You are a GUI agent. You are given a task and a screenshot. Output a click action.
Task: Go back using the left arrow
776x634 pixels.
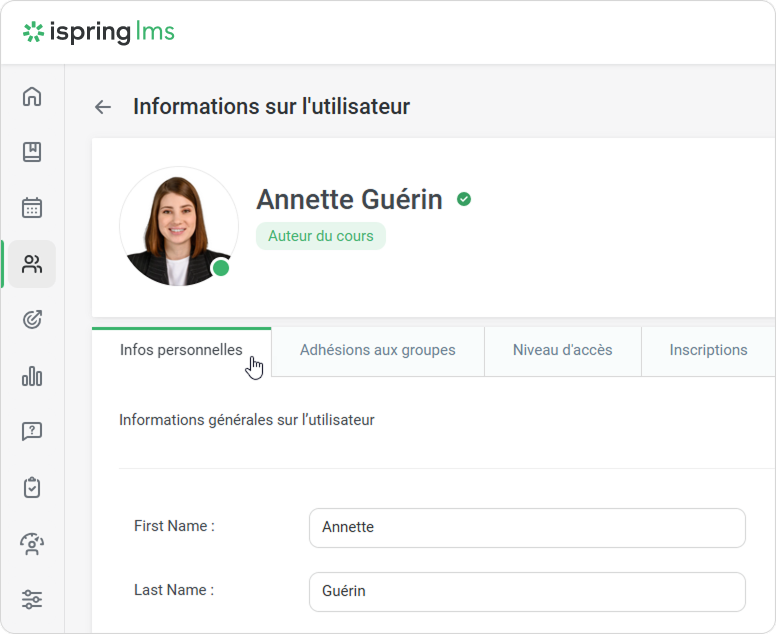click(102, 107)
